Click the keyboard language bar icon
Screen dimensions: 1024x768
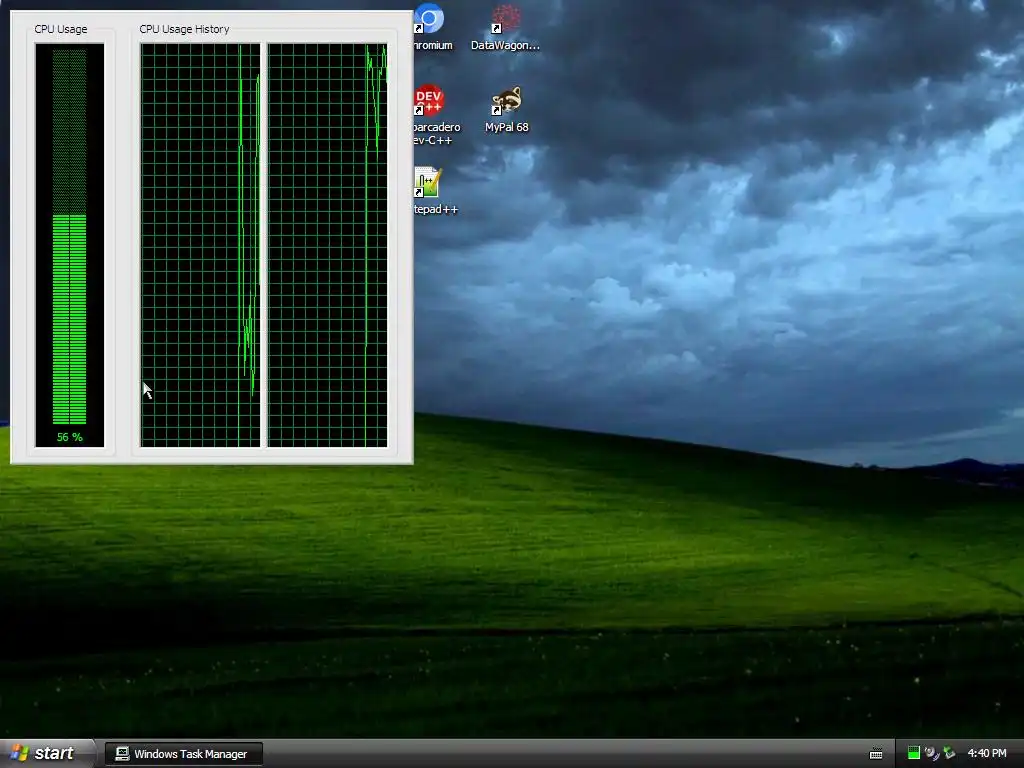click(876, 754)
